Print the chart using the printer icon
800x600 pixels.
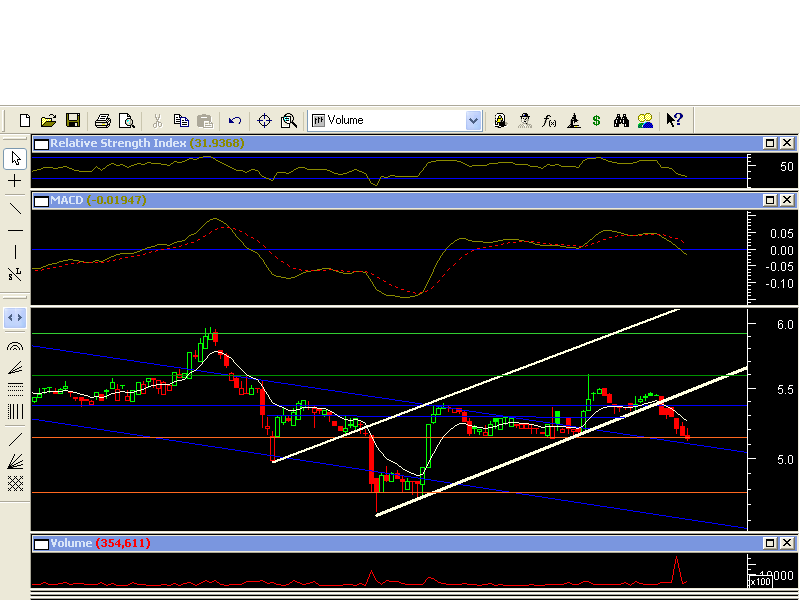[x=102, y=120]
